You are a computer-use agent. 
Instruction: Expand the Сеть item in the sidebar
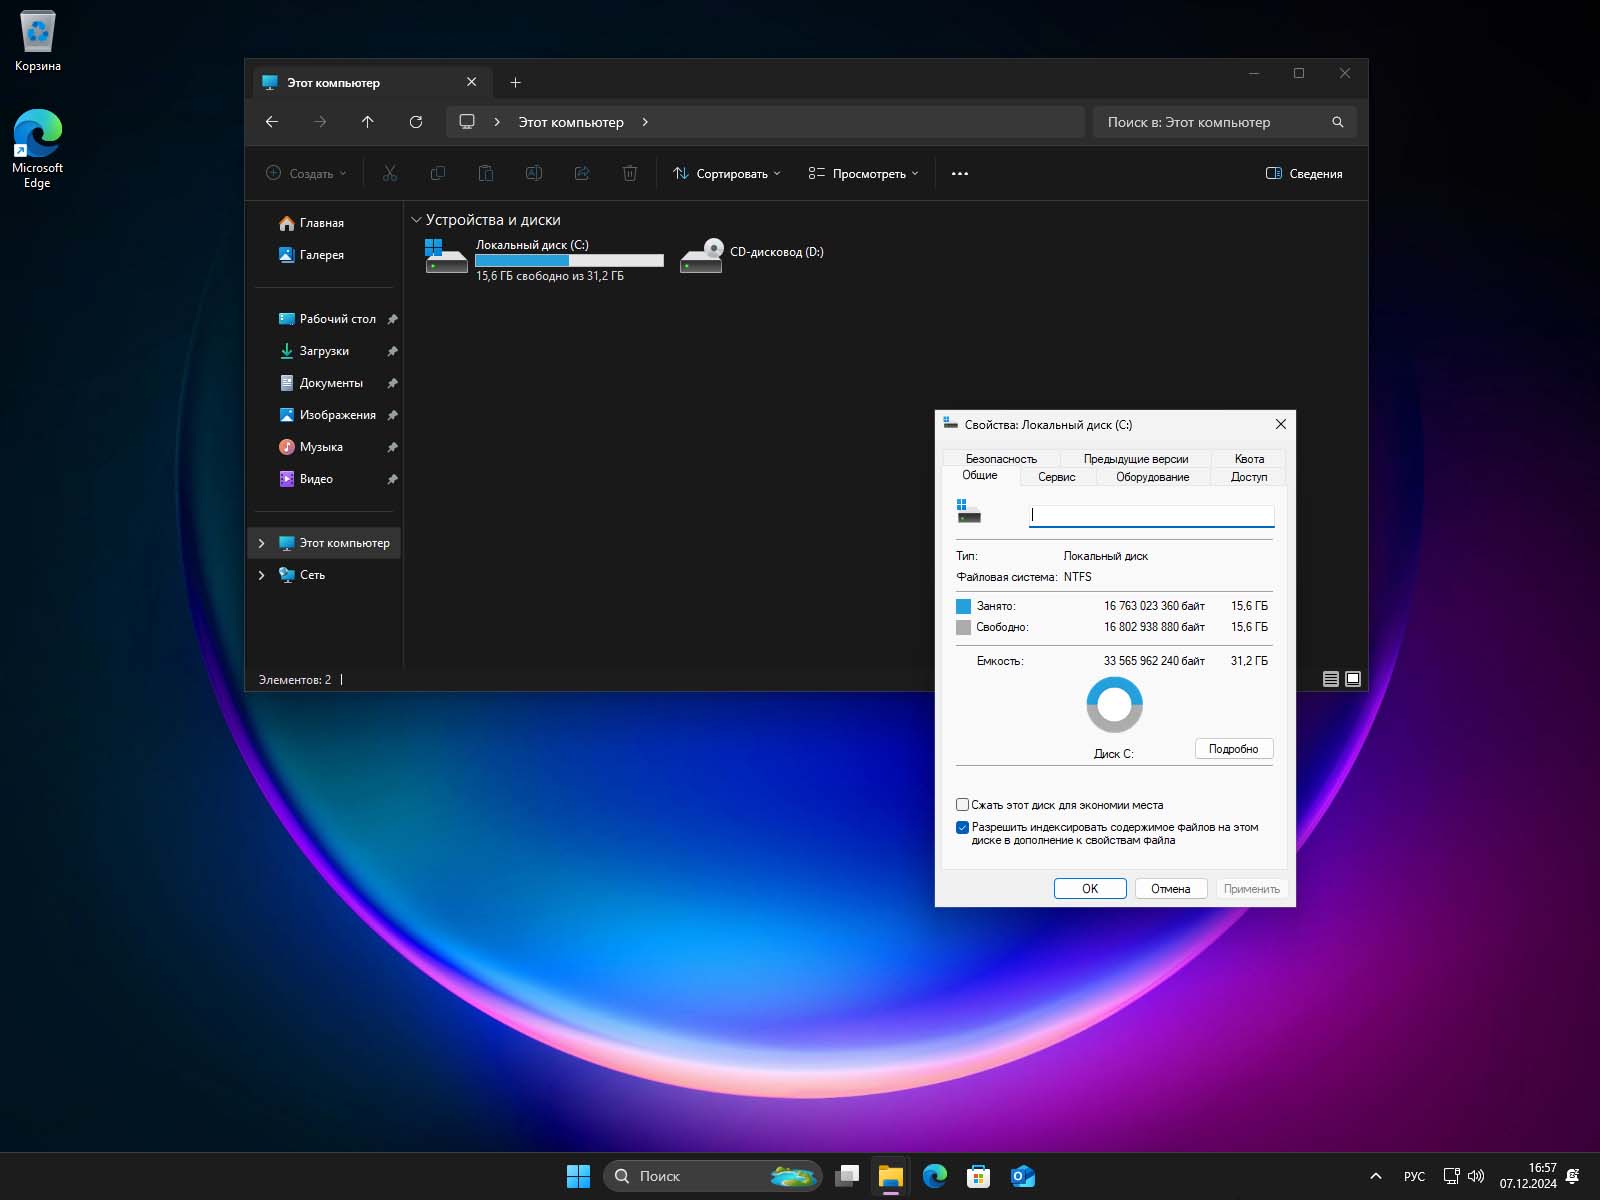pos(261,574)
